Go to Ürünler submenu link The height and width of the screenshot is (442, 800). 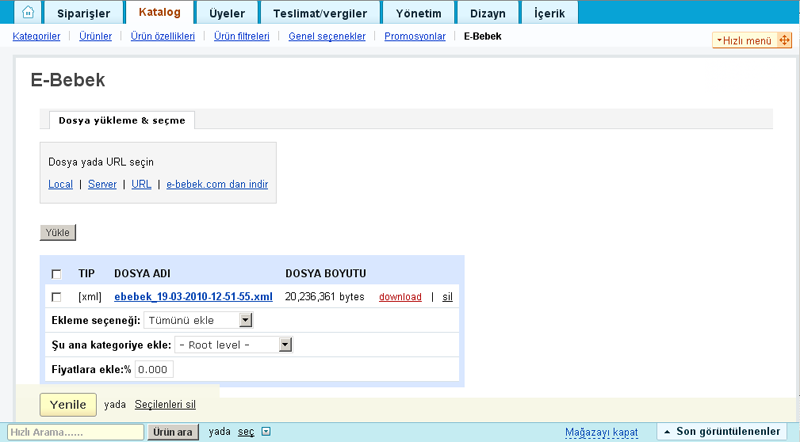click(x=95, y=36)
